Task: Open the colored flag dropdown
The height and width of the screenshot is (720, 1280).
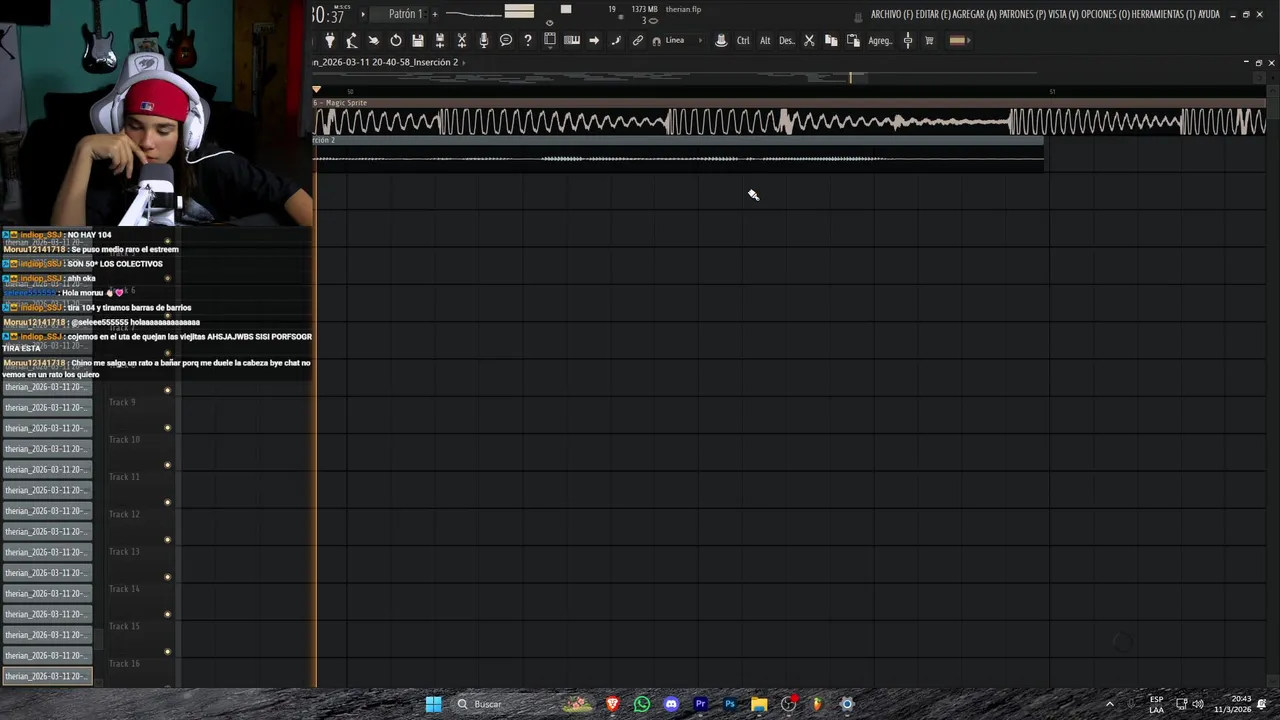Action: click(x=958, y=40)
